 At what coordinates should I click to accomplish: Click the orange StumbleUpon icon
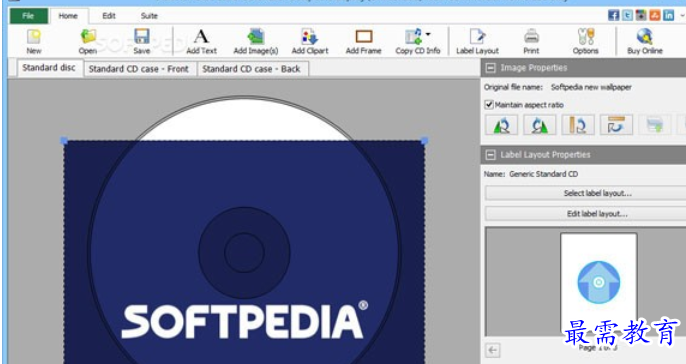click(654, 15)
